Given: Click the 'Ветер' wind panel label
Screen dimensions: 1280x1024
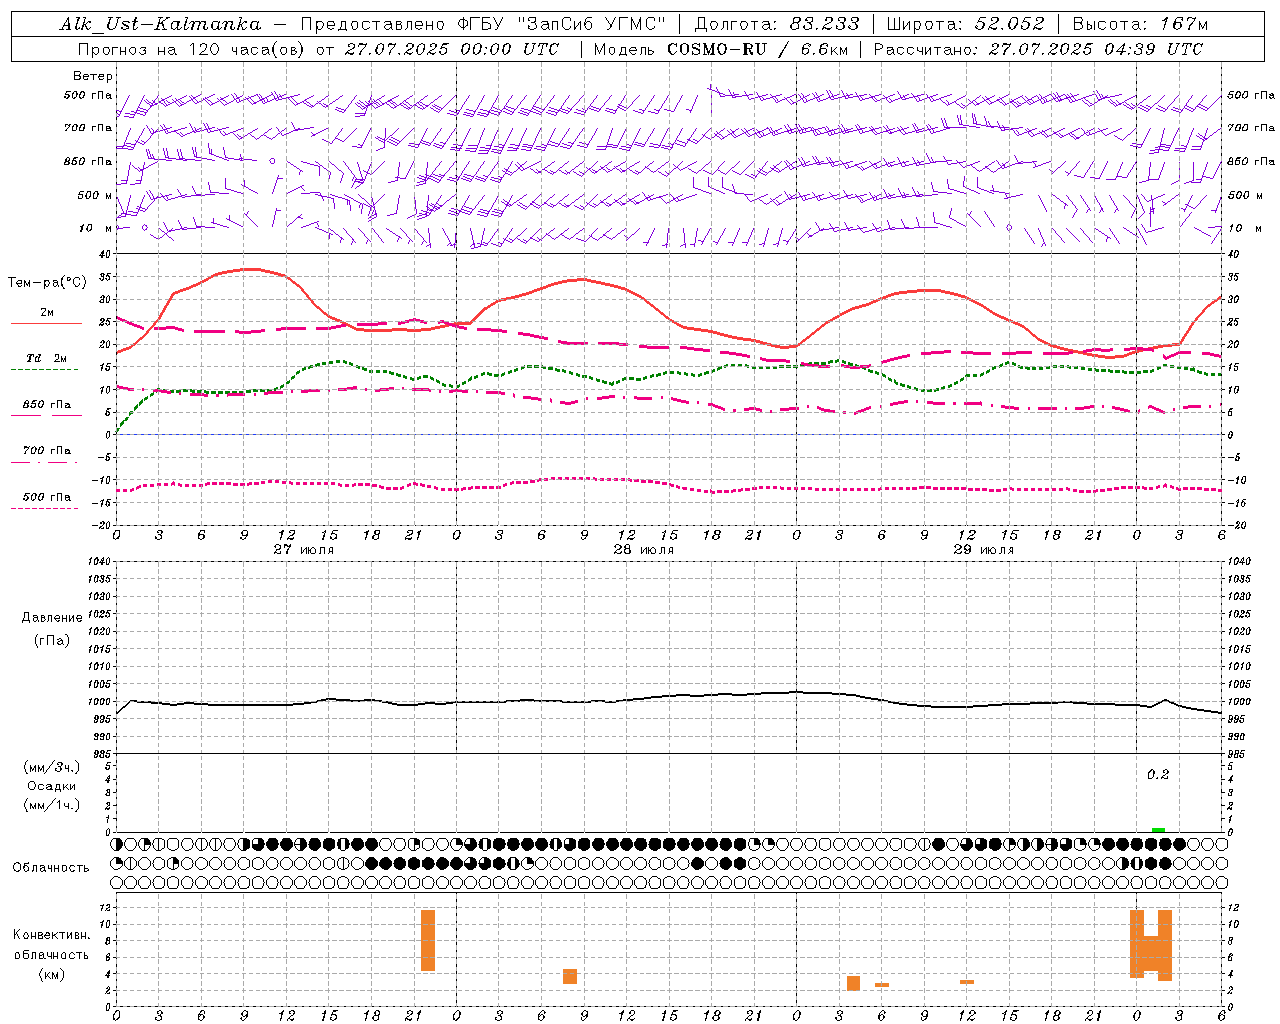Looking at the screenshot, I should pos(92,76).
